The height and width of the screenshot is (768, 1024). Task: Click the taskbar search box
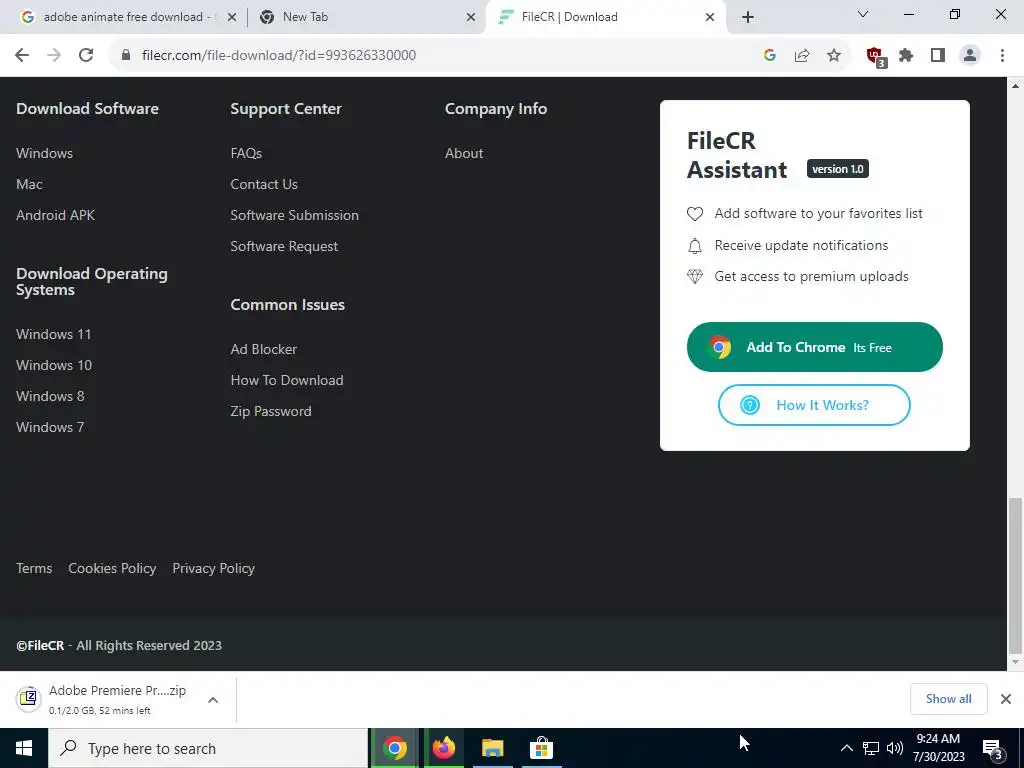coord(208,748)
